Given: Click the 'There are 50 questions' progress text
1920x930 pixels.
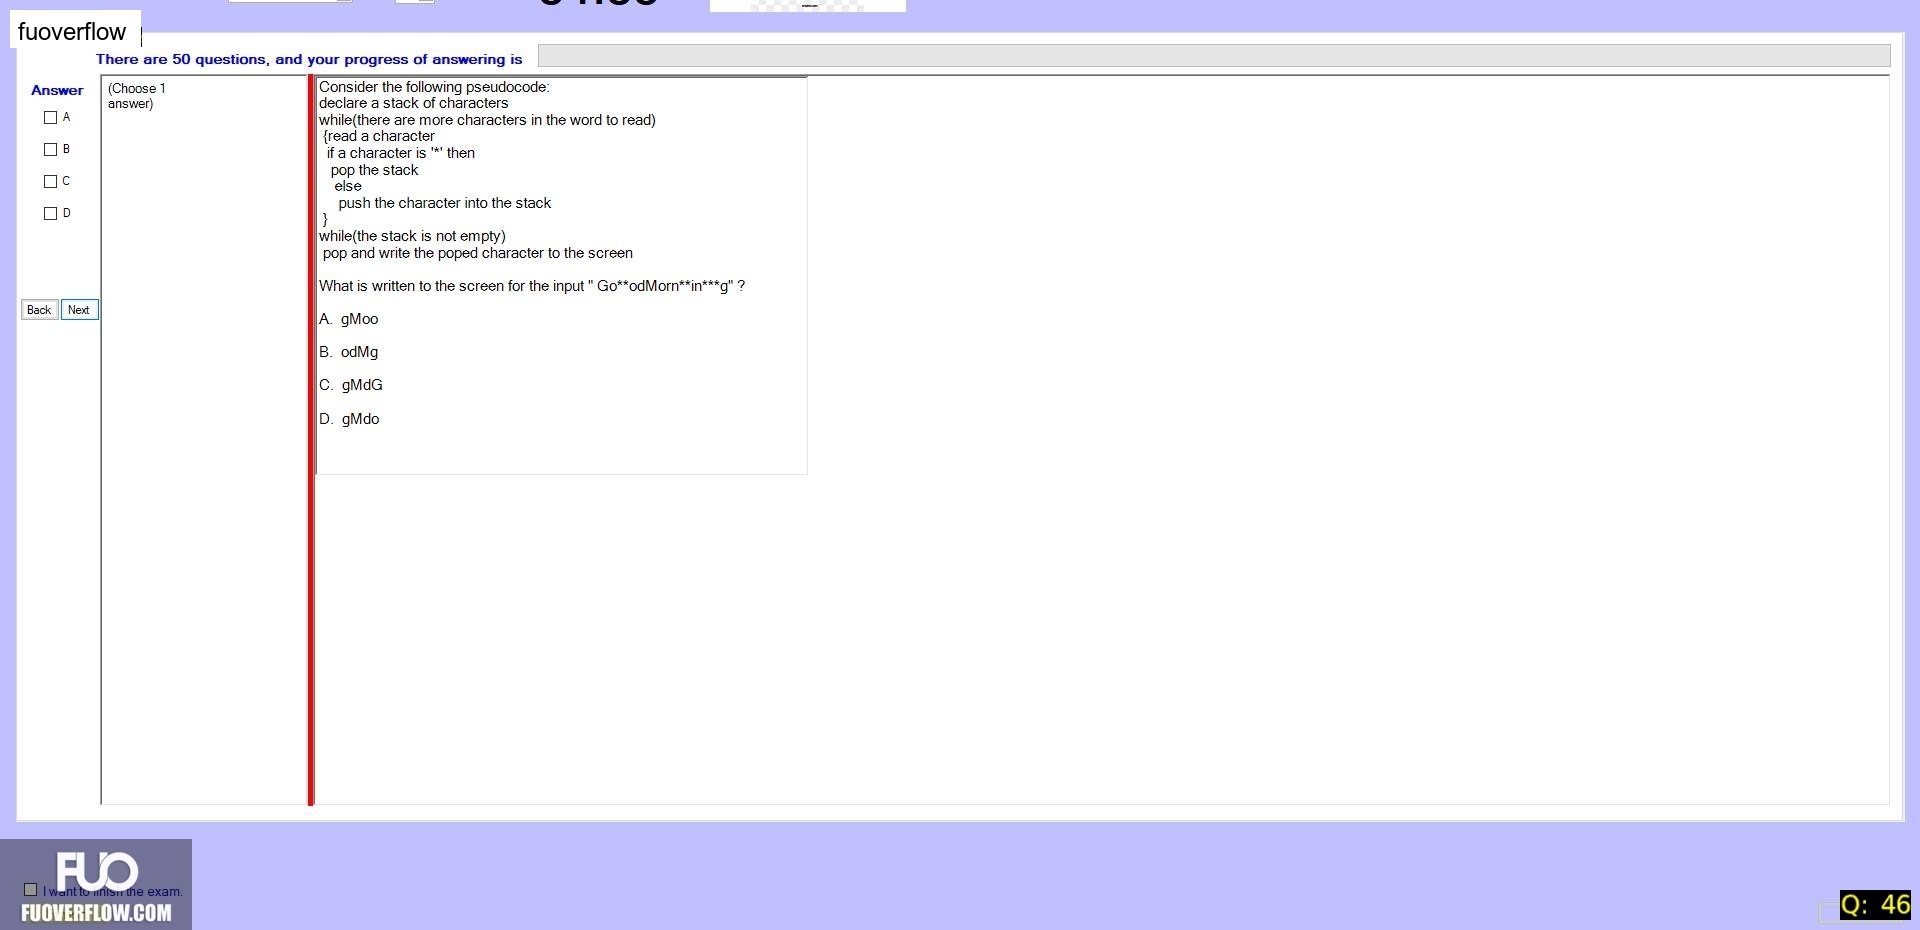Looking at the screenshot, I should tap(309, 59).
